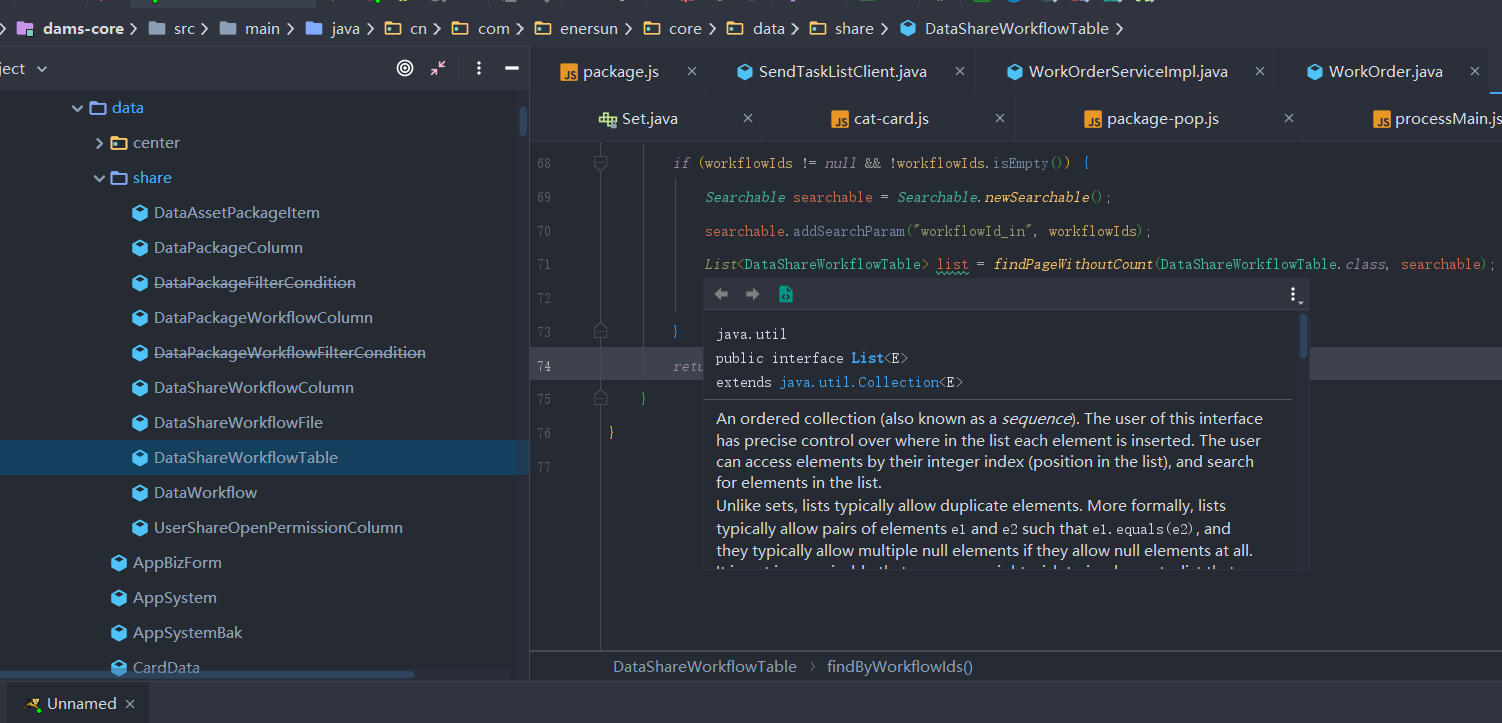
Task: Click the forward arrow in documentation popup
Action: pyautogui.click(x=753, y=294)
